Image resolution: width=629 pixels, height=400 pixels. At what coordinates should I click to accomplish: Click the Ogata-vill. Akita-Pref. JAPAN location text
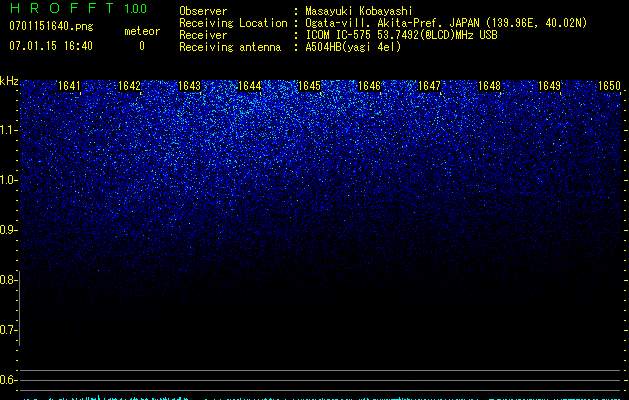coord(446,23)
